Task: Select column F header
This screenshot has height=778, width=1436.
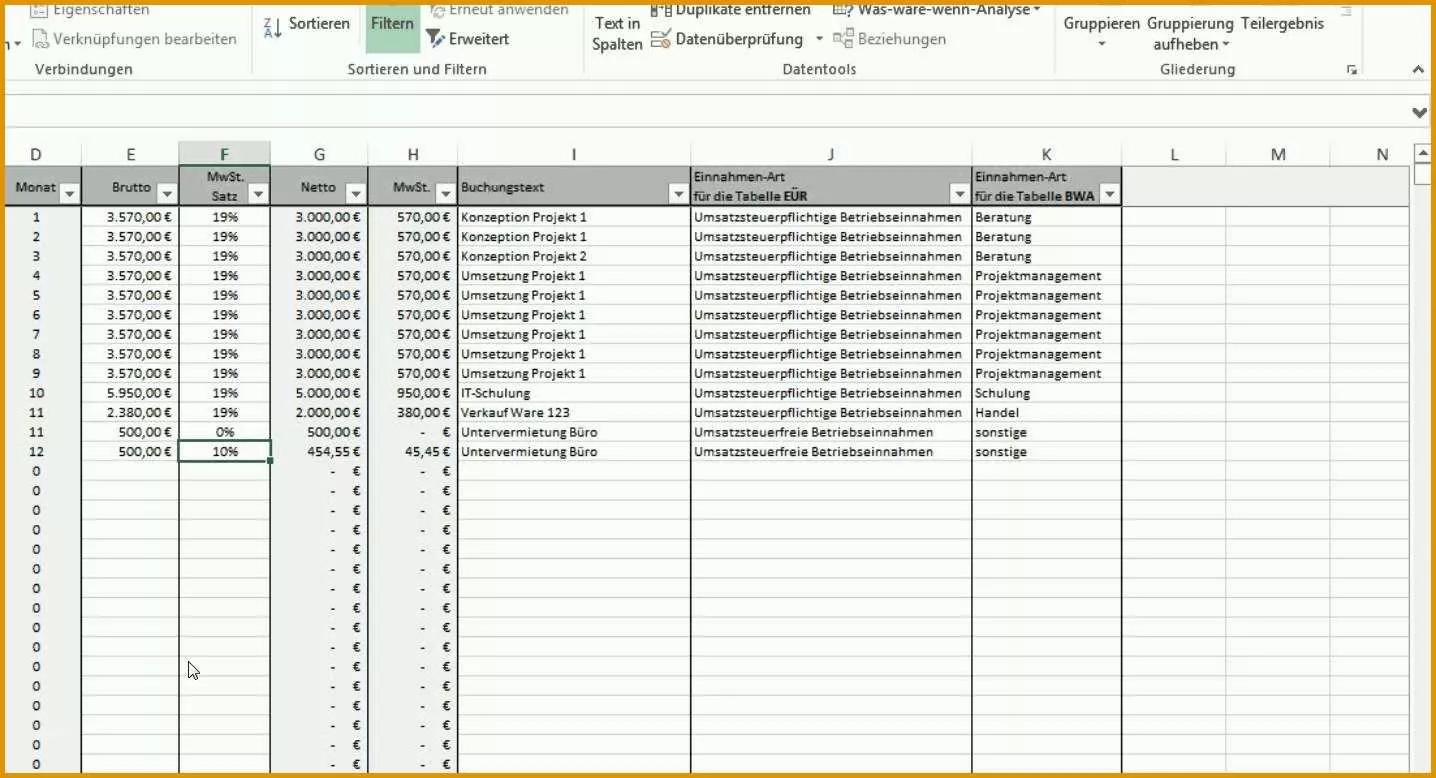Action: (224, 154)
